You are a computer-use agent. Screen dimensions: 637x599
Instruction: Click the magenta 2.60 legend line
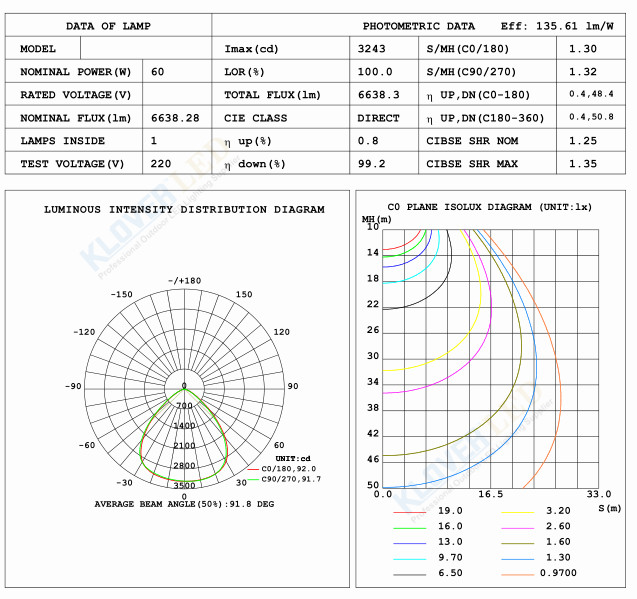click(x=518, y=528)
